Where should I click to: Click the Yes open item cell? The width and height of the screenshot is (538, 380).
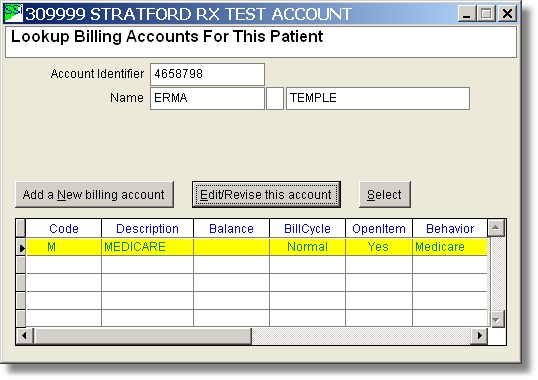click(x=379, y=247)
